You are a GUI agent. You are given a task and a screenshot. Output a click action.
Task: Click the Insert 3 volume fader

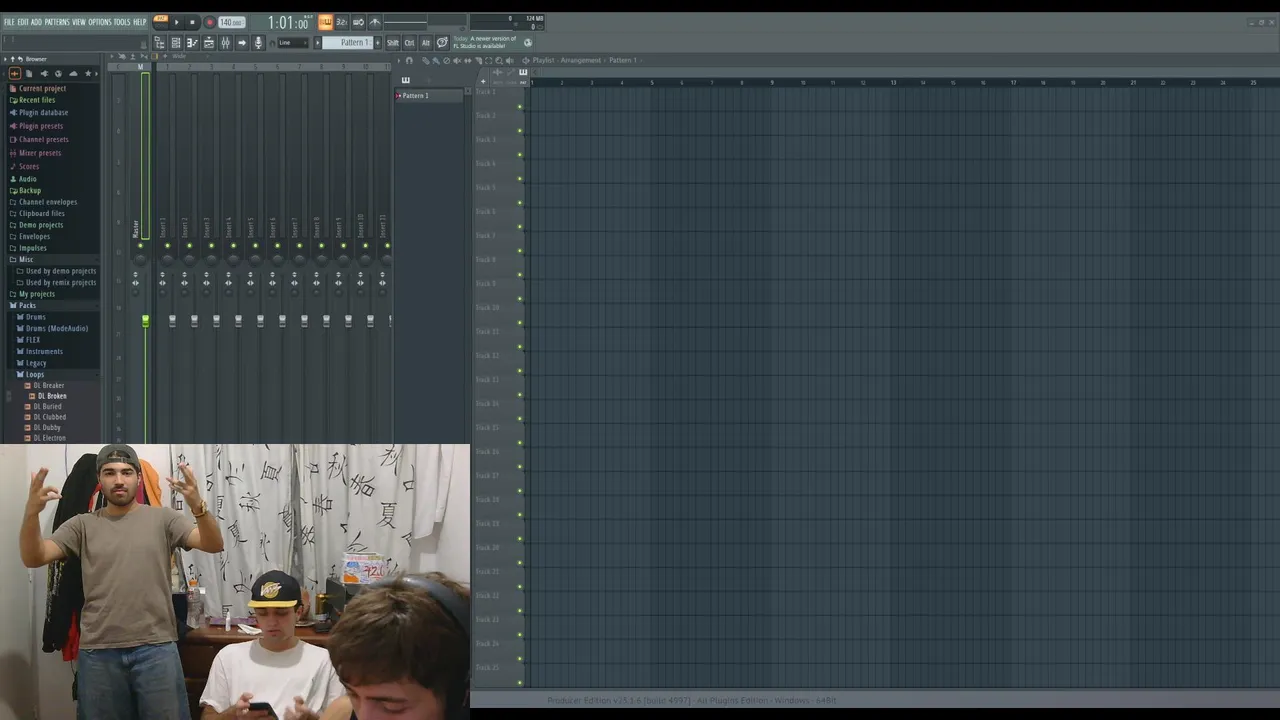coord(216,320)
